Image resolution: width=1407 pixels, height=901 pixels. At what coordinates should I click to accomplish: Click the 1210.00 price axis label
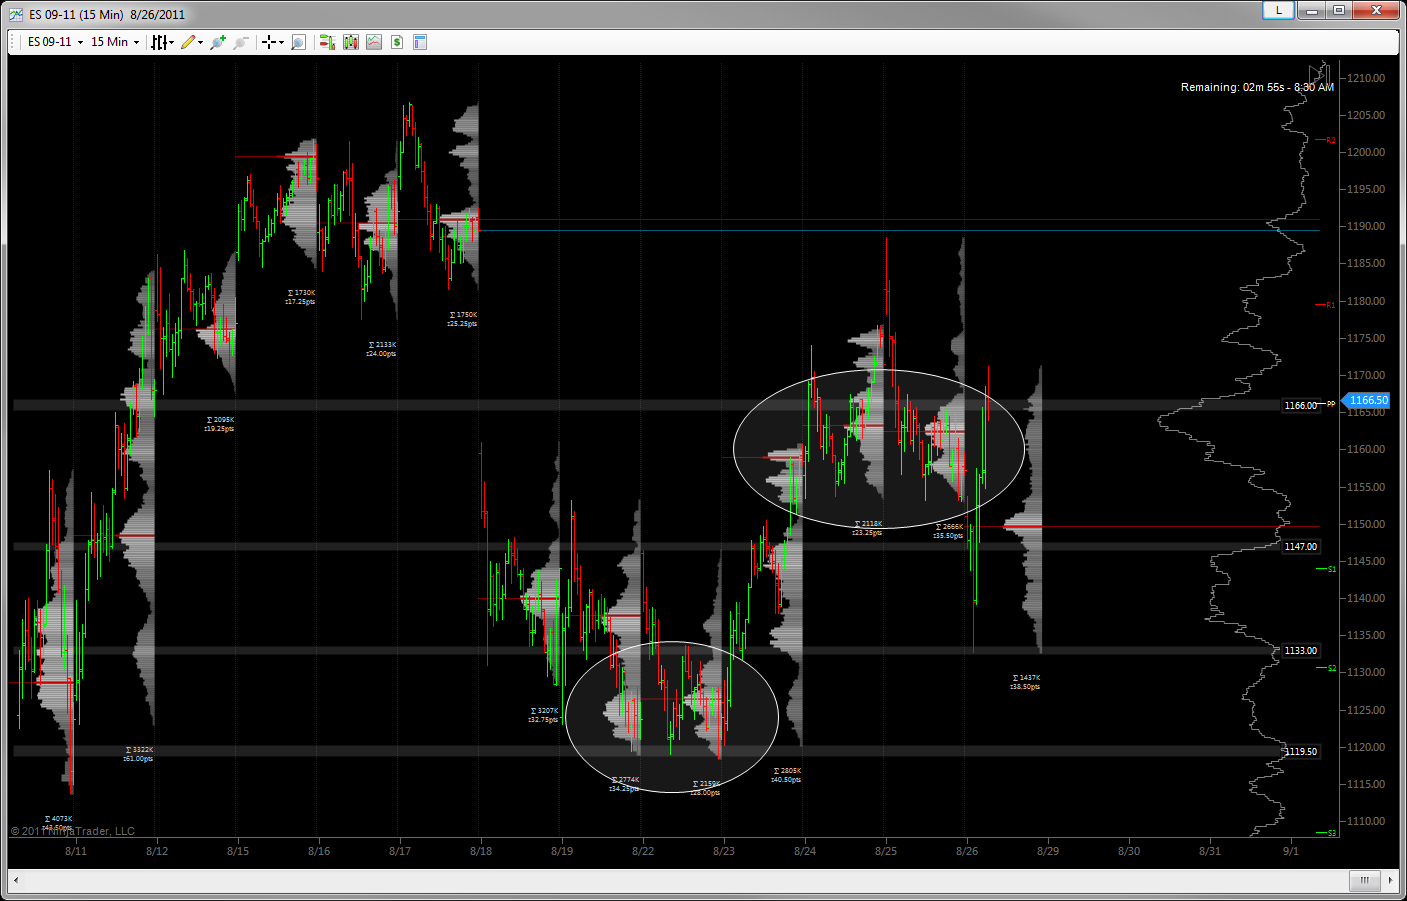1366,78
